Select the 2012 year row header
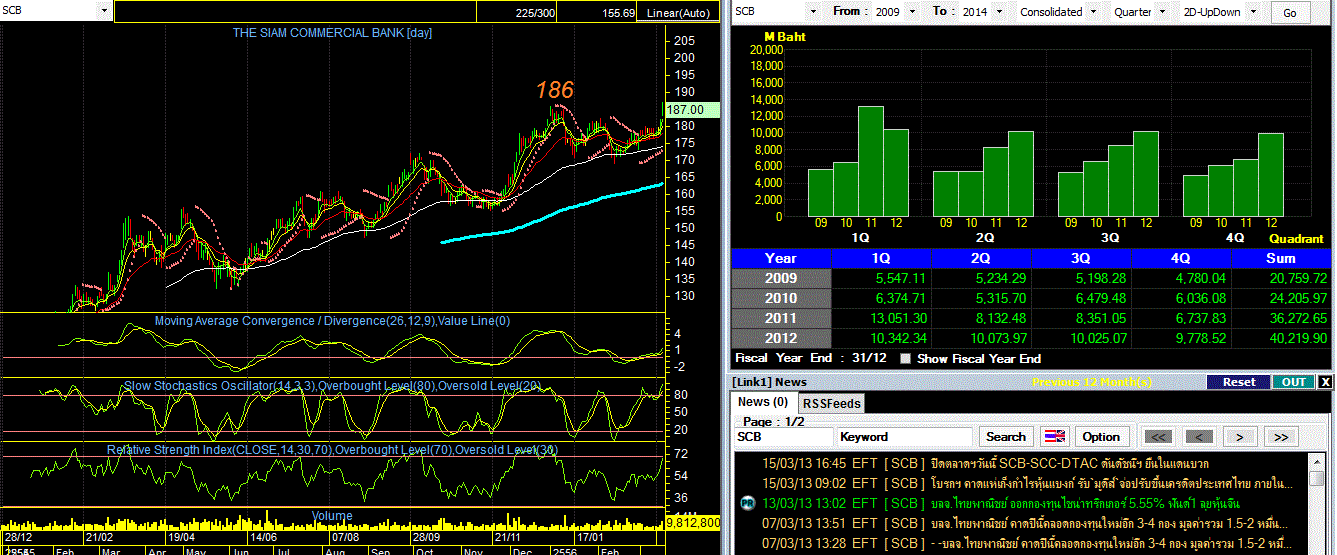Screen dimensions: 1337x555 point(781,338)
